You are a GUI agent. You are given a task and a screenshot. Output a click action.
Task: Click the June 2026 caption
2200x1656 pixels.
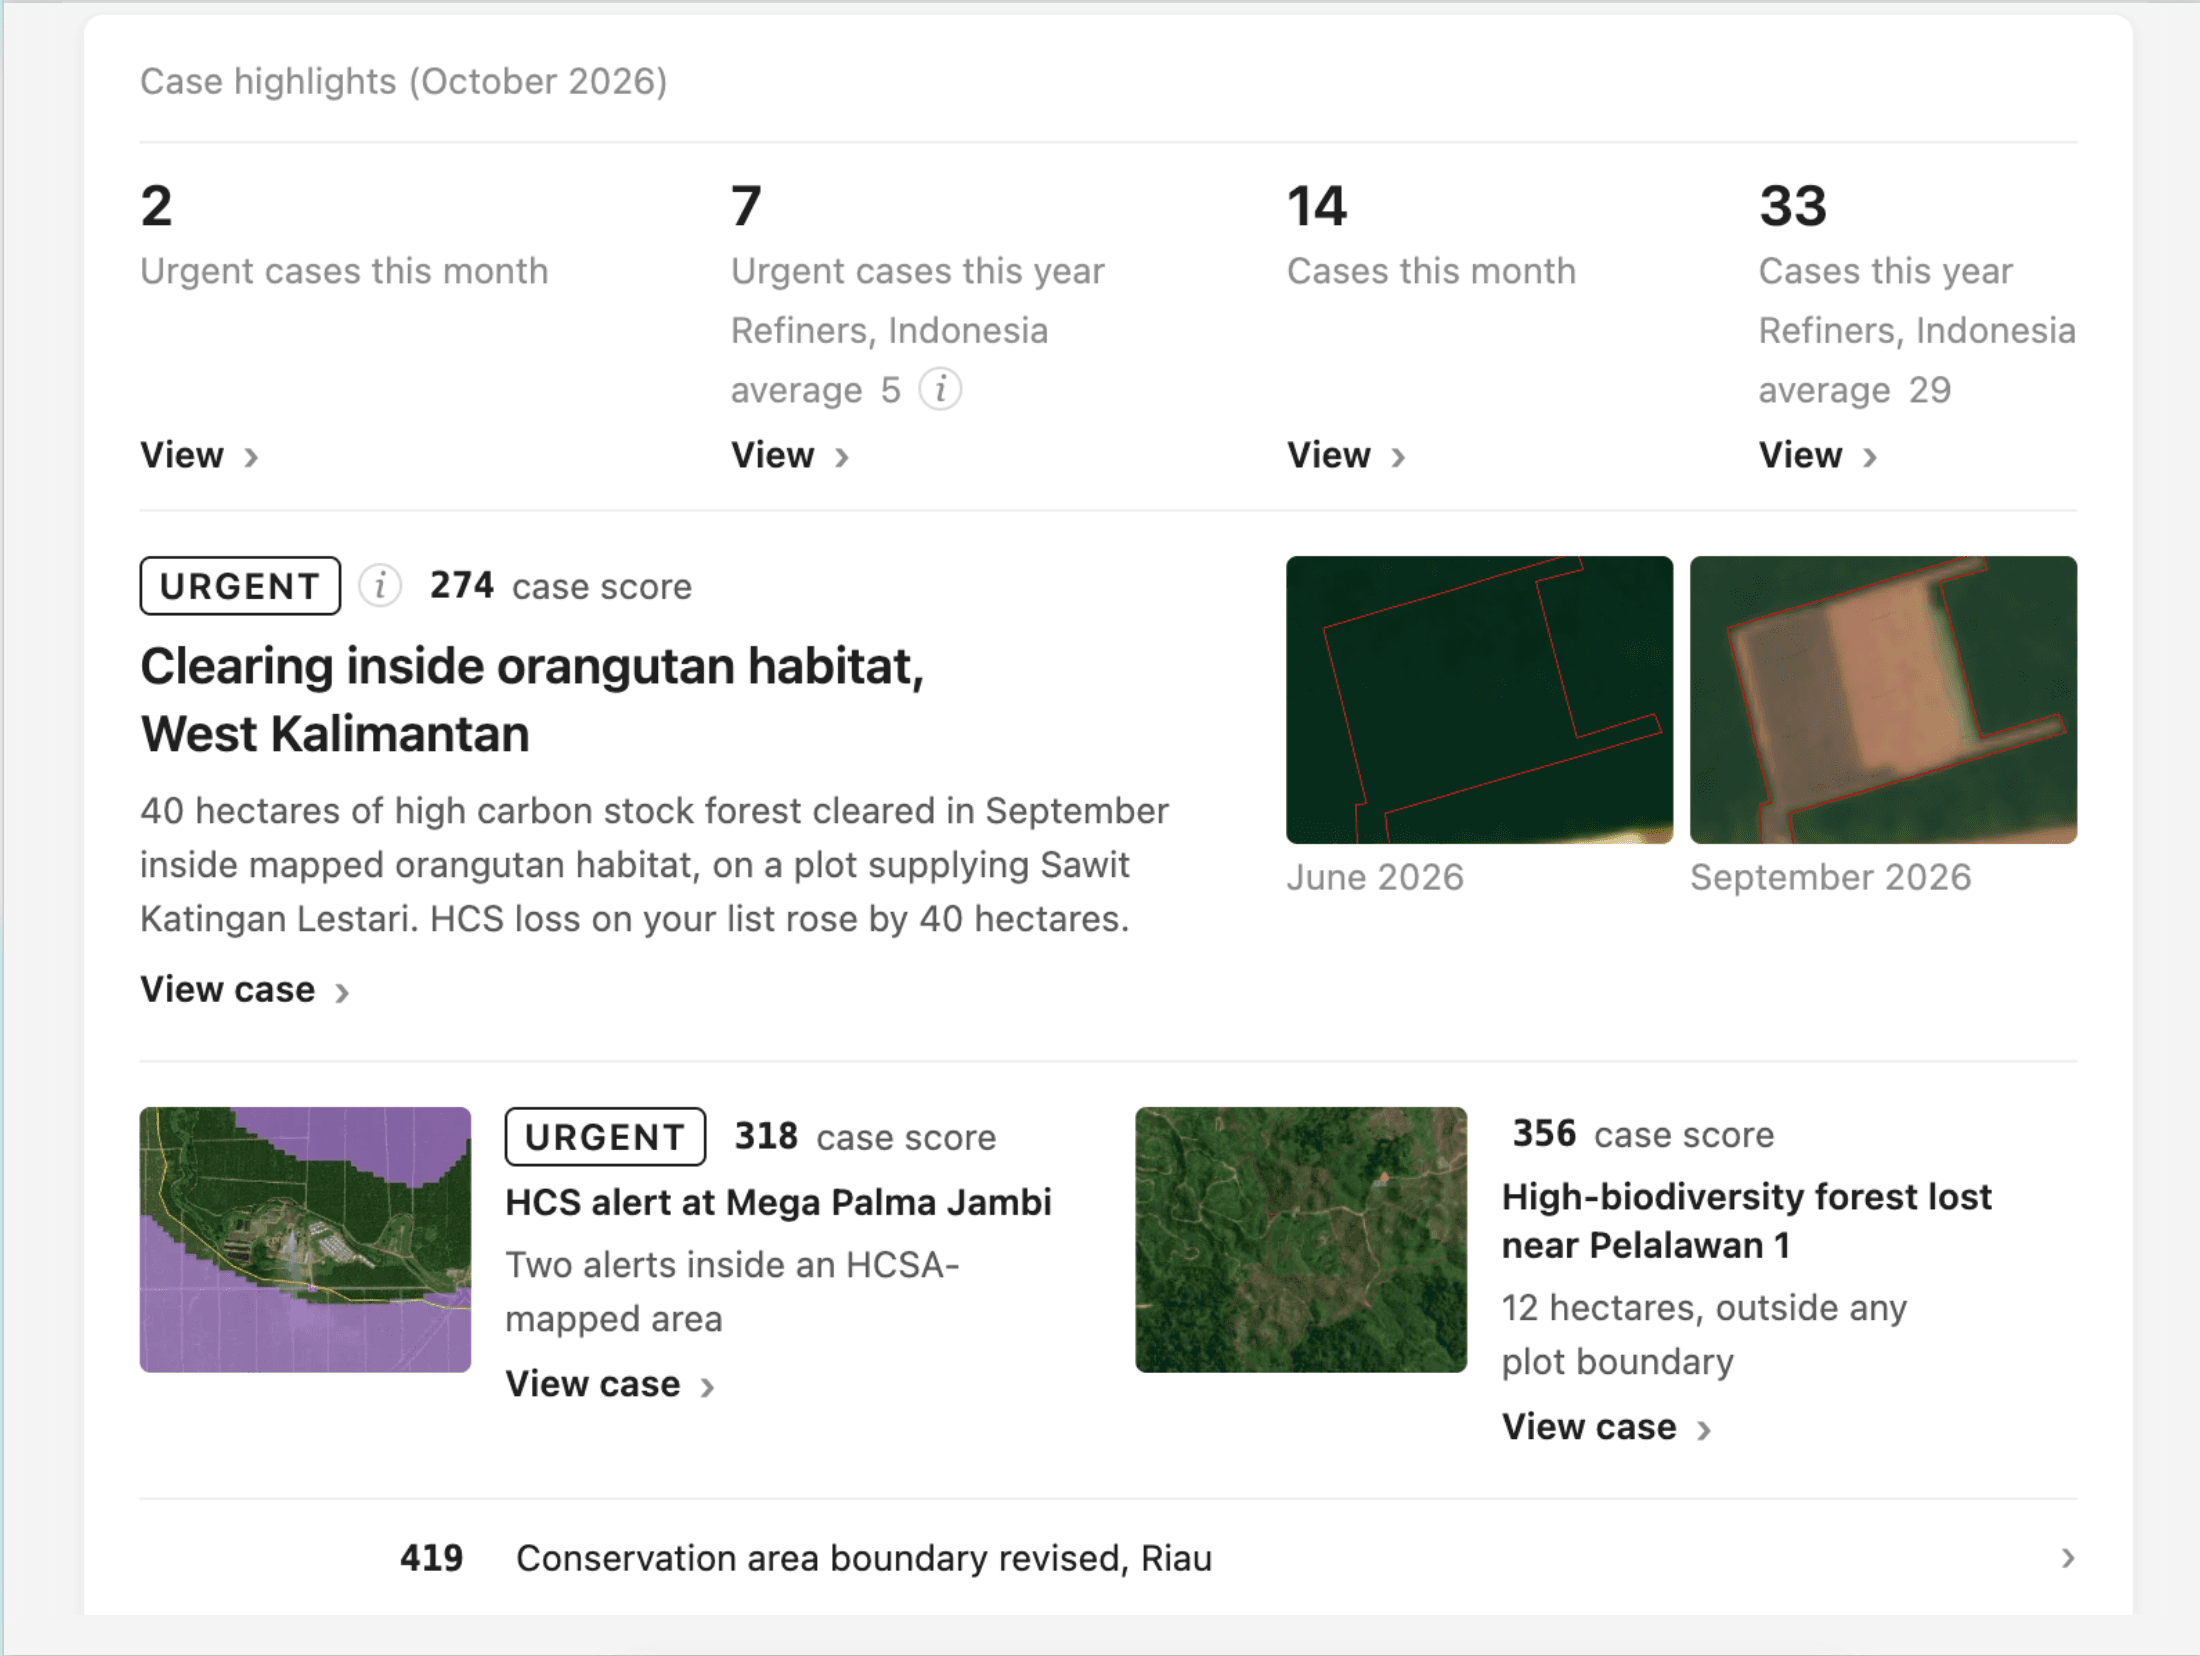tap(1375, 877)
